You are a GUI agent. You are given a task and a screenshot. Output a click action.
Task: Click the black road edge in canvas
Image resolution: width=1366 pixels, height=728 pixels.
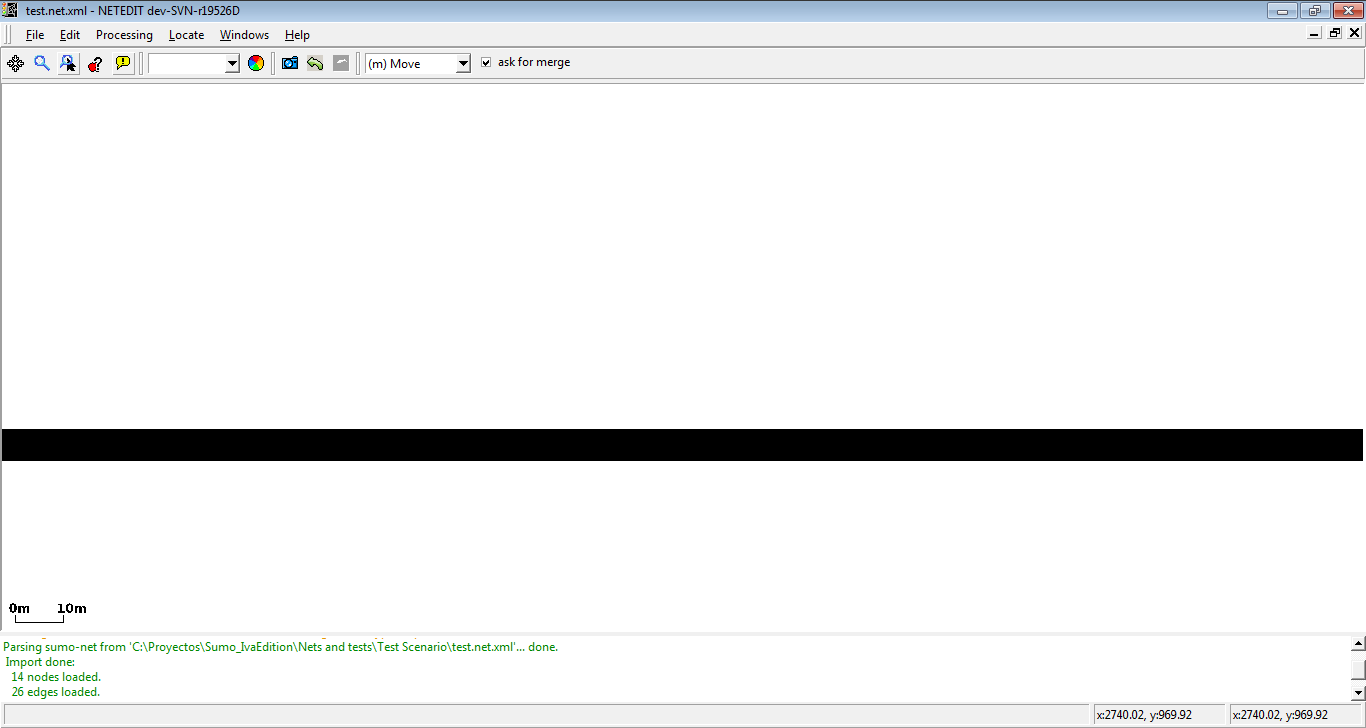682,445
